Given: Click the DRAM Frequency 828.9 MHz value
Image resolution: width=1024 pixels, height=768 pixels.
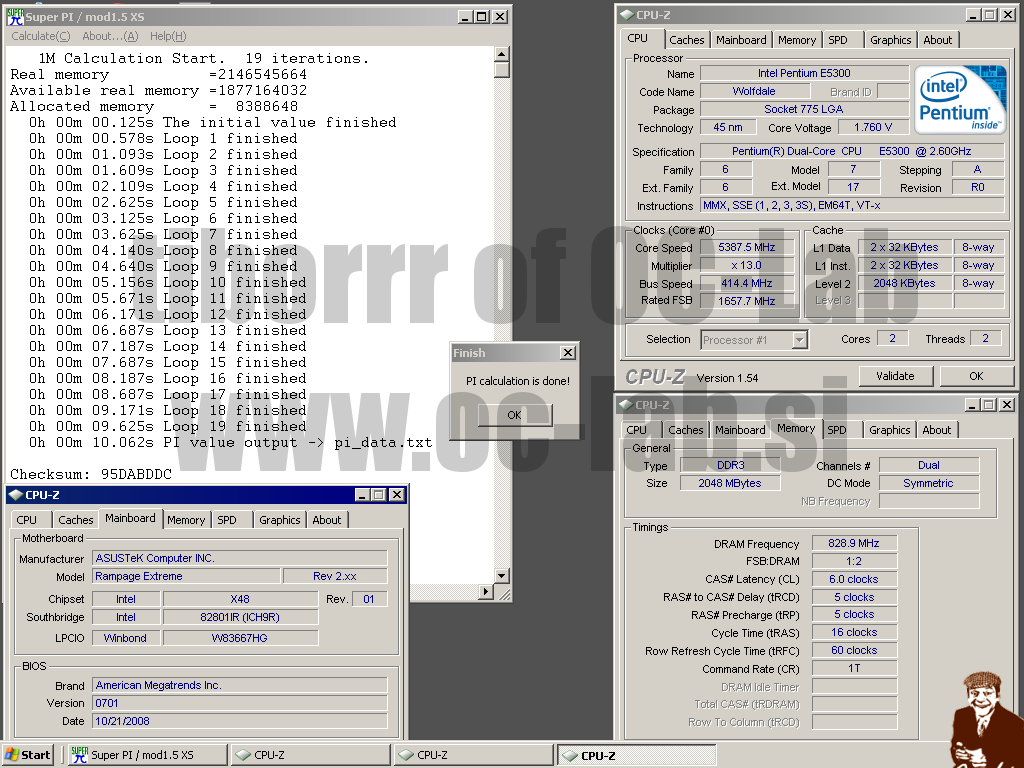Looking at the screenshot, I should 854,543.
